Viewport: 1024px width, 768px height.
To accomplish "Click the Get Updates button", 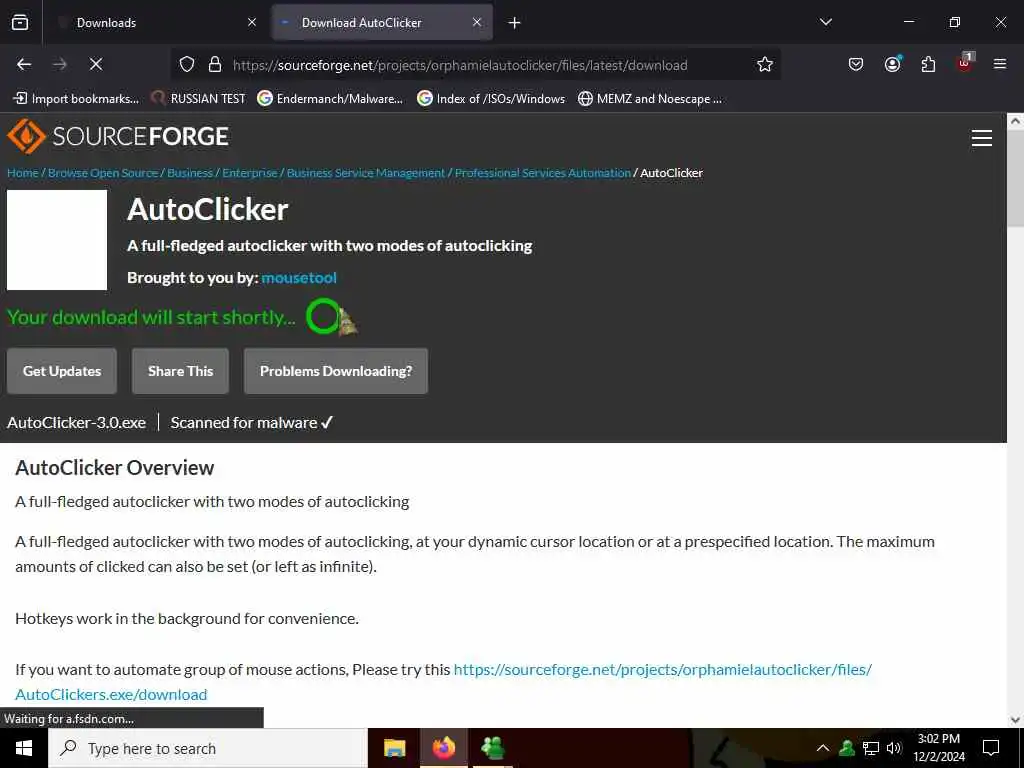I will tap(62, 371).
